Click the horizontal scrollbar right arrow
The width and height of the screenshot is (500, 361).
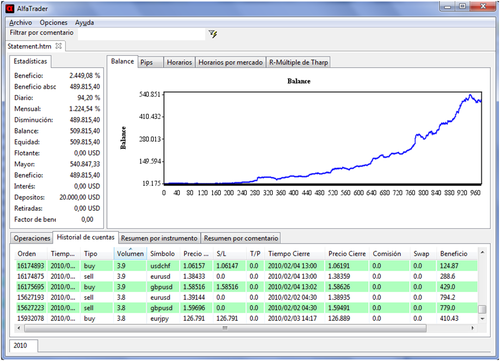(x=472, y=328)
